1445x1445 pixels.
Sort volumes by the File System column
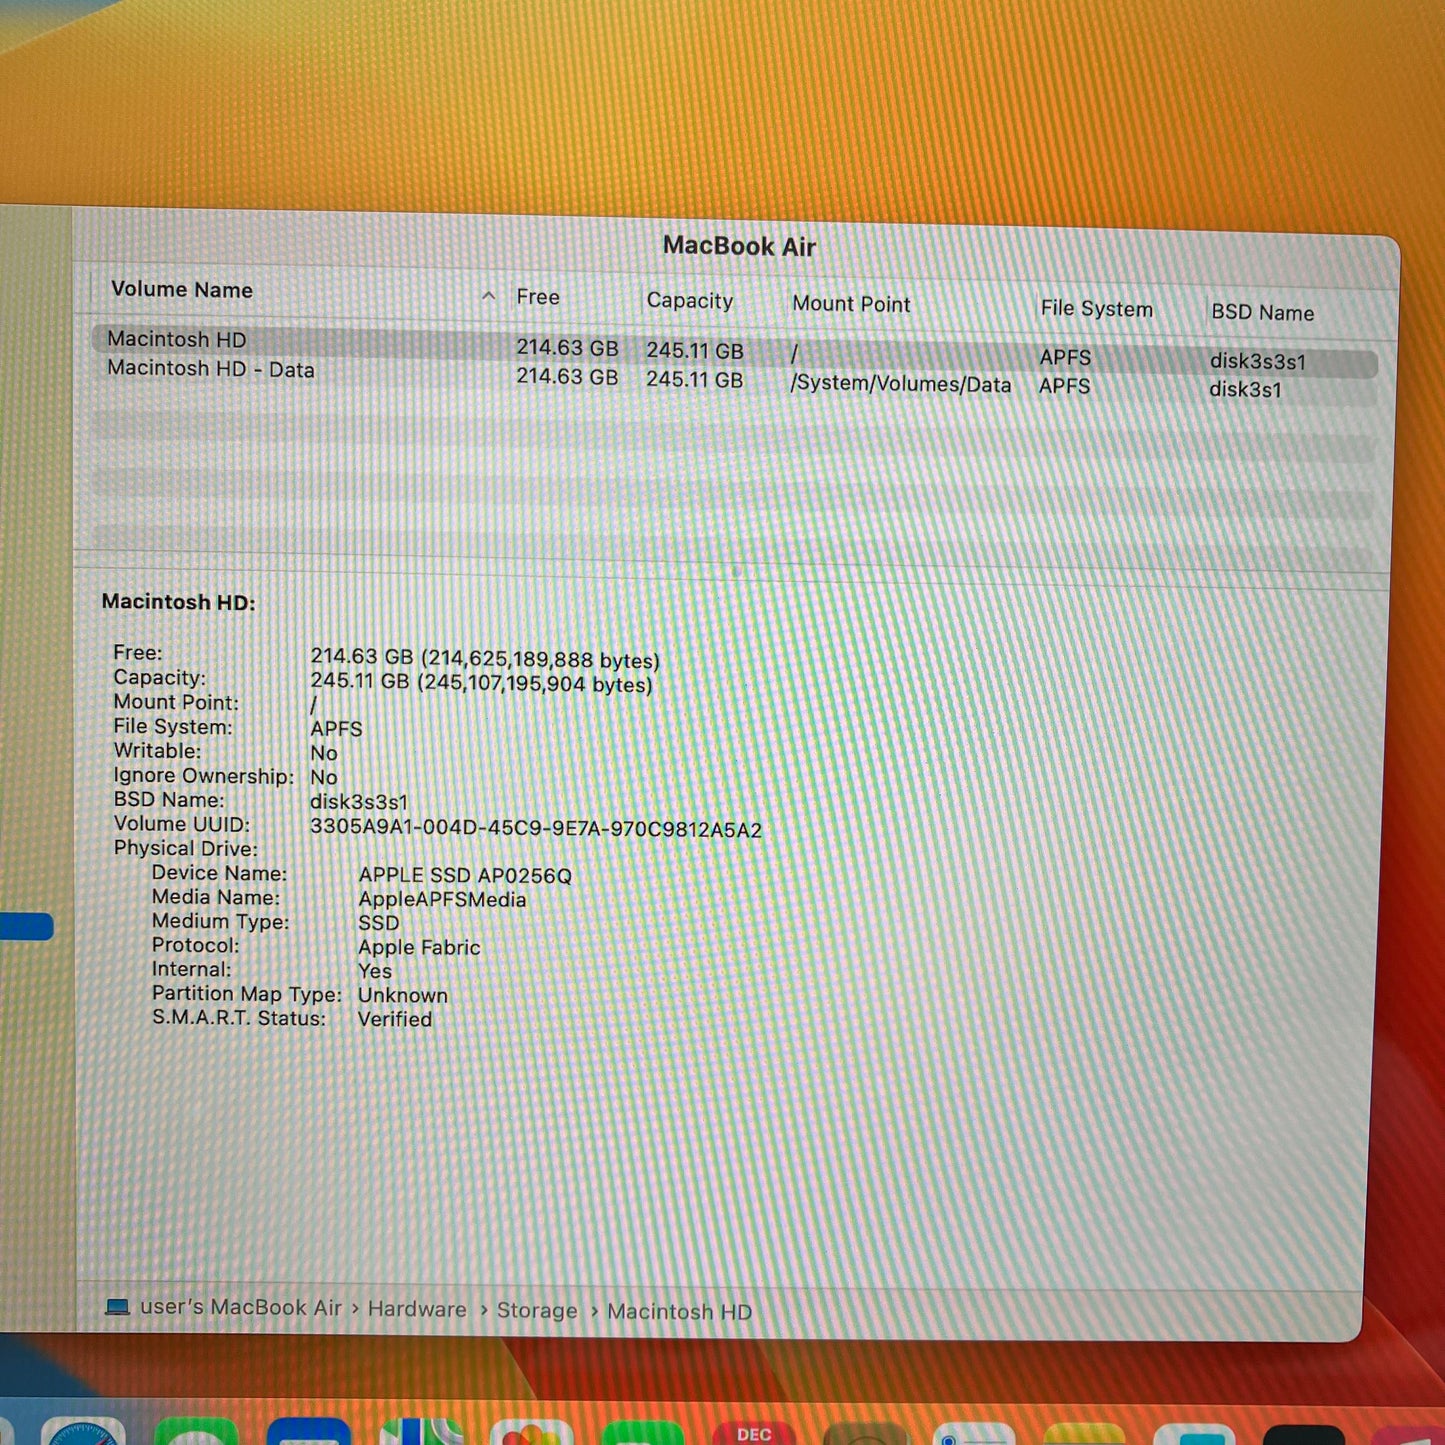[1096, 309]
